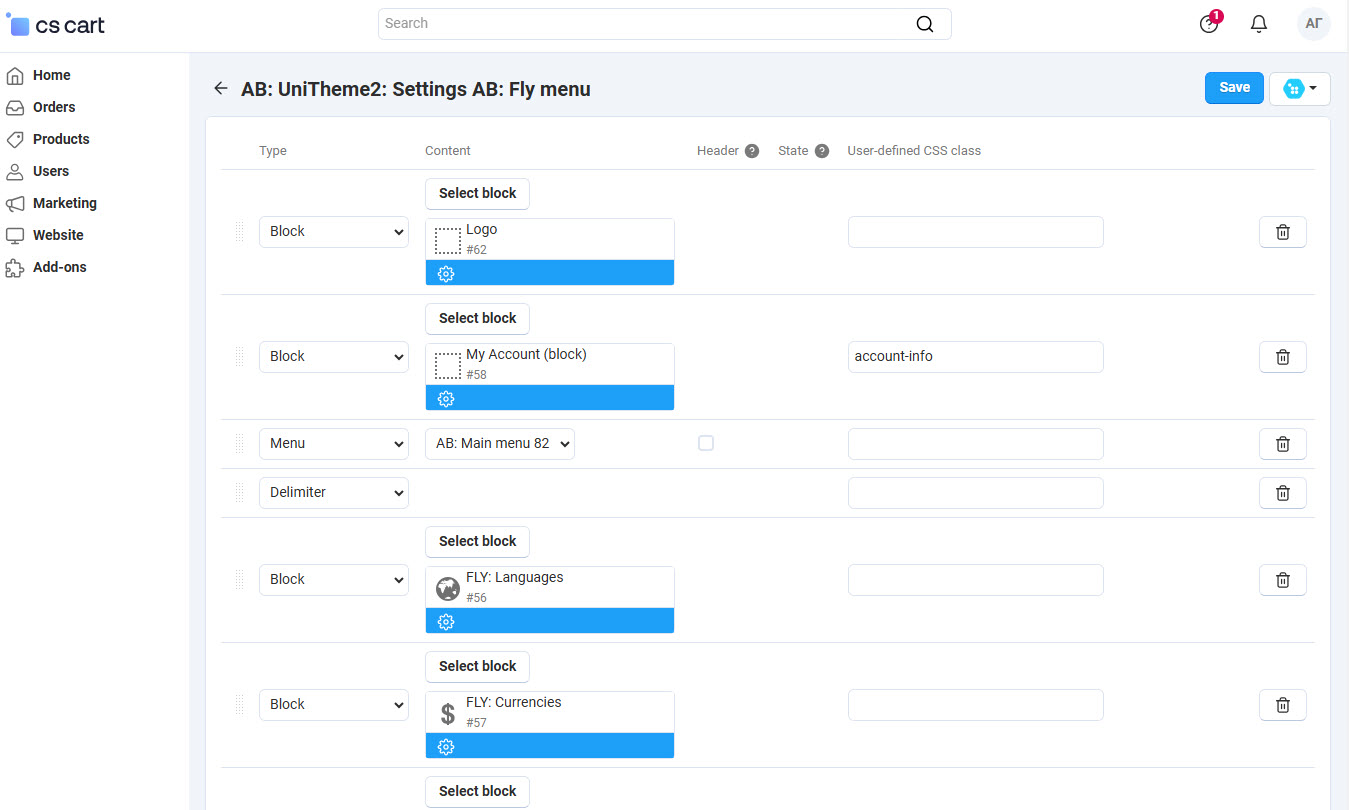Delete the Menu row

(1283, 444)
